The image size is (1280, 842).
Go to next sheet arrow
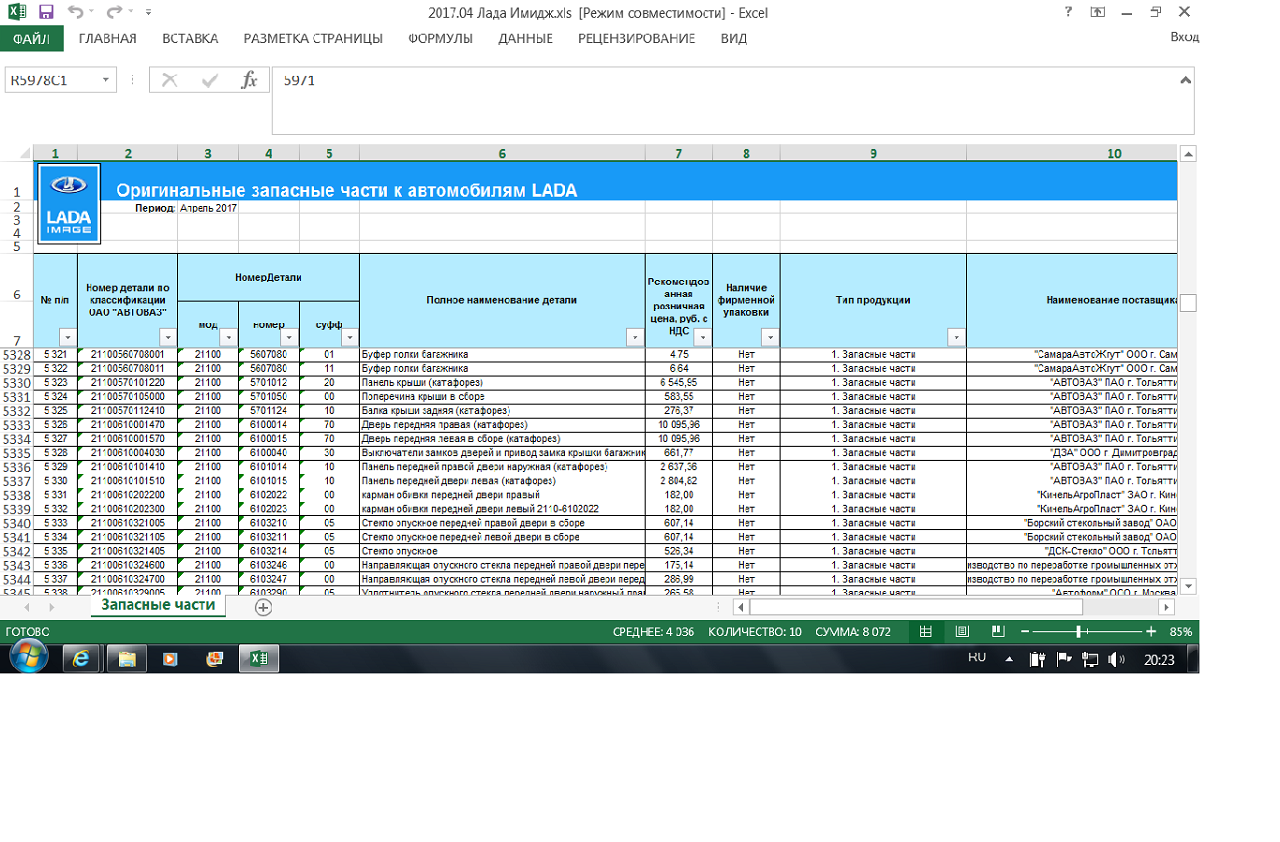[50, 607]
